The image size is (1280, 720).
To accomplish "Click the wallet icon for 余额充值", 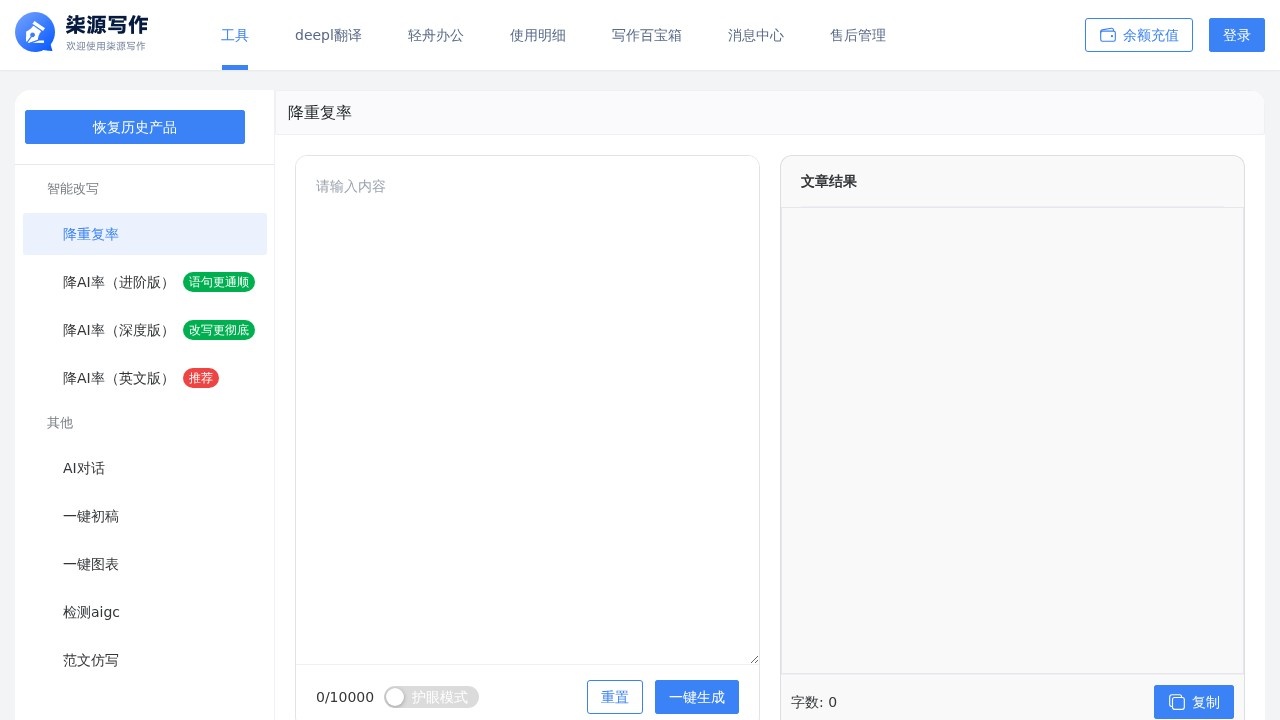I will (1108, 35).
